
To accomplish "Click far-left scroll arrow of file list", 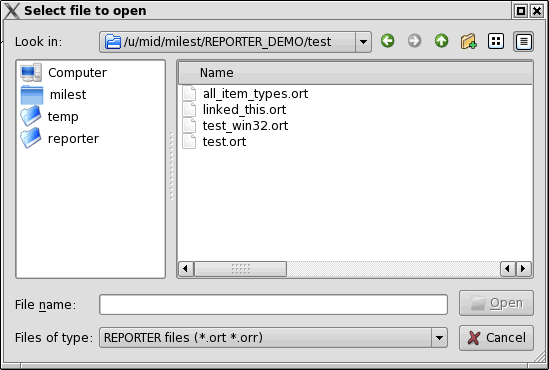I will coord(186,269).
